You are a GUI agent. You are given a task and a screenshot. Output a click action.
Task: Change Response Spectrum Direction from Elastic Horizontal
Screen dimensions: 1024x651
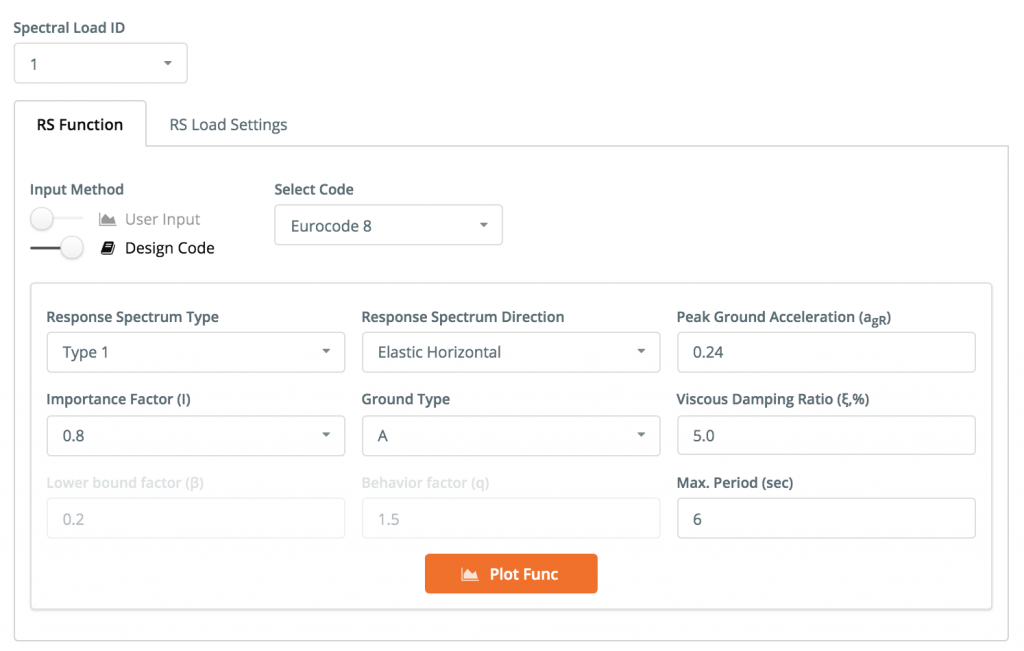pos(510,352)
